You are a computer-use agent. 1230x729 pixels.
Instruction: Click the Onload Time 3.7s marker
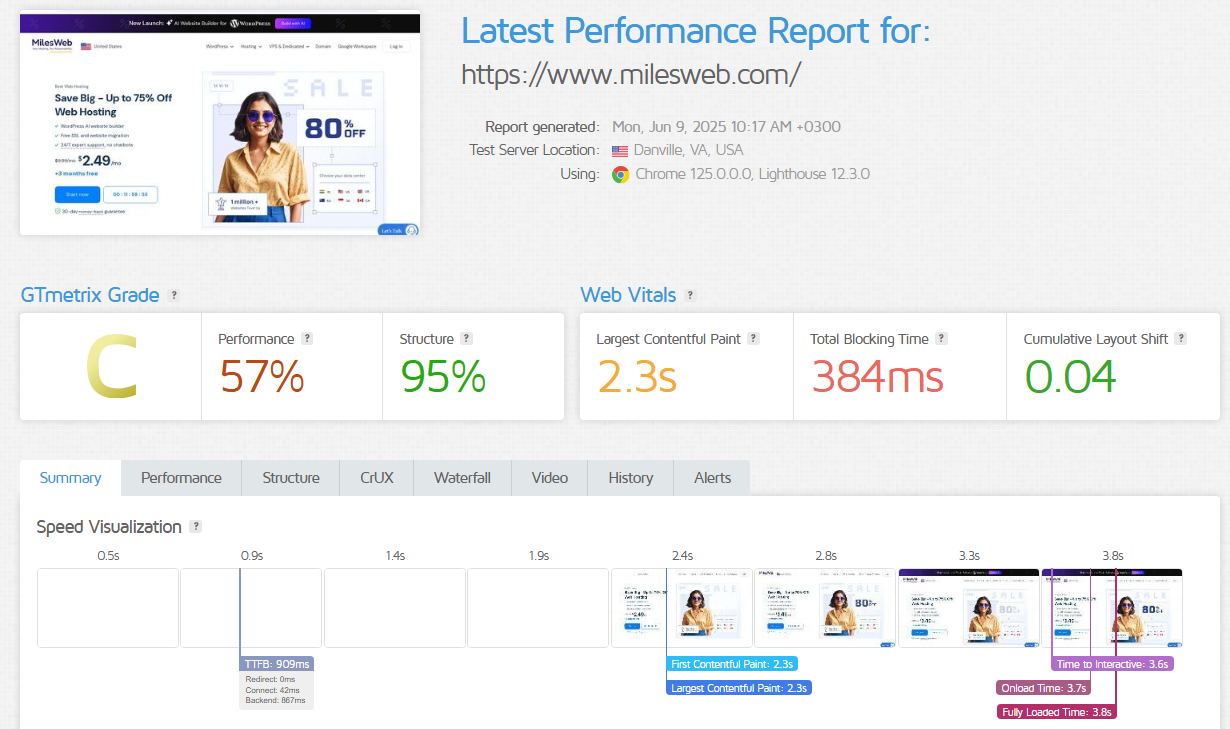click(1043, 688)
